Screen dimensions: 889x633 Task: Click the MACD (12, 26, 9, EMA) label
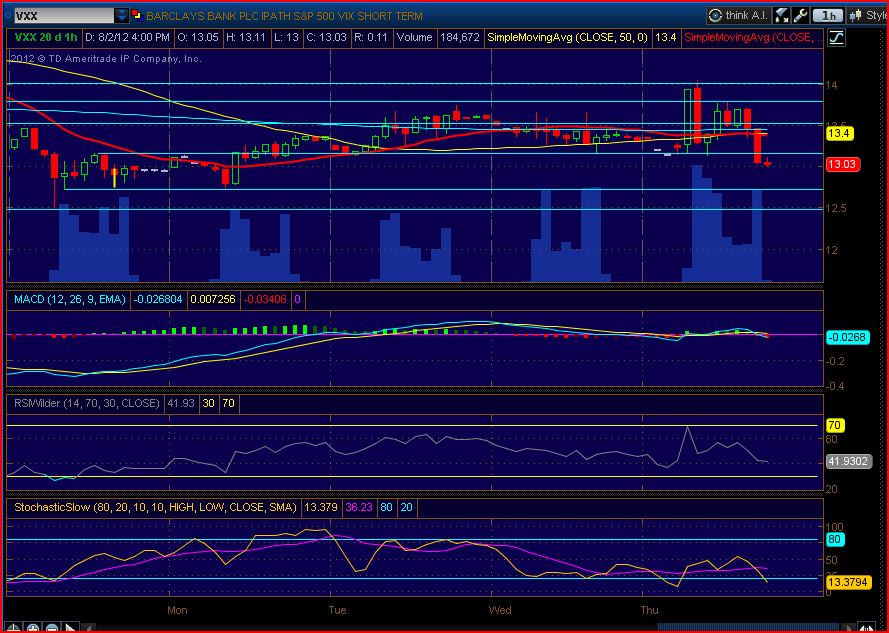70,299
